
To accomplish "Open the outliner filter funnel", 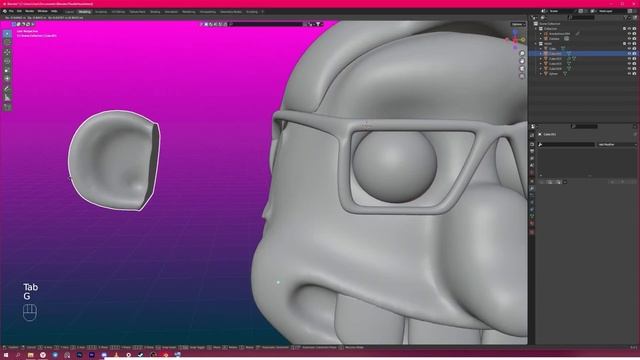I will tap(627, 18).
